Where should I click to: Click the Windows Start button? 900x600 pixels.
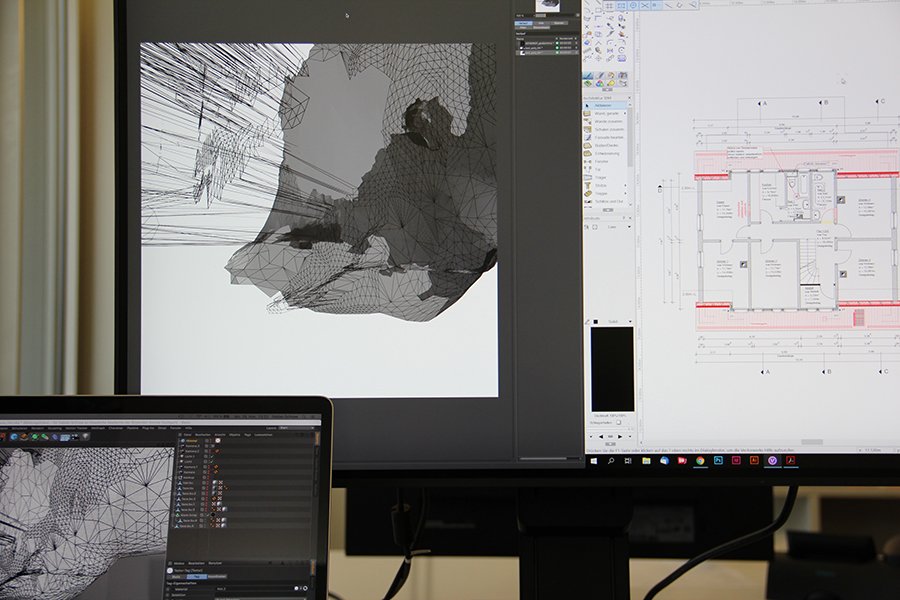(592, 461)
